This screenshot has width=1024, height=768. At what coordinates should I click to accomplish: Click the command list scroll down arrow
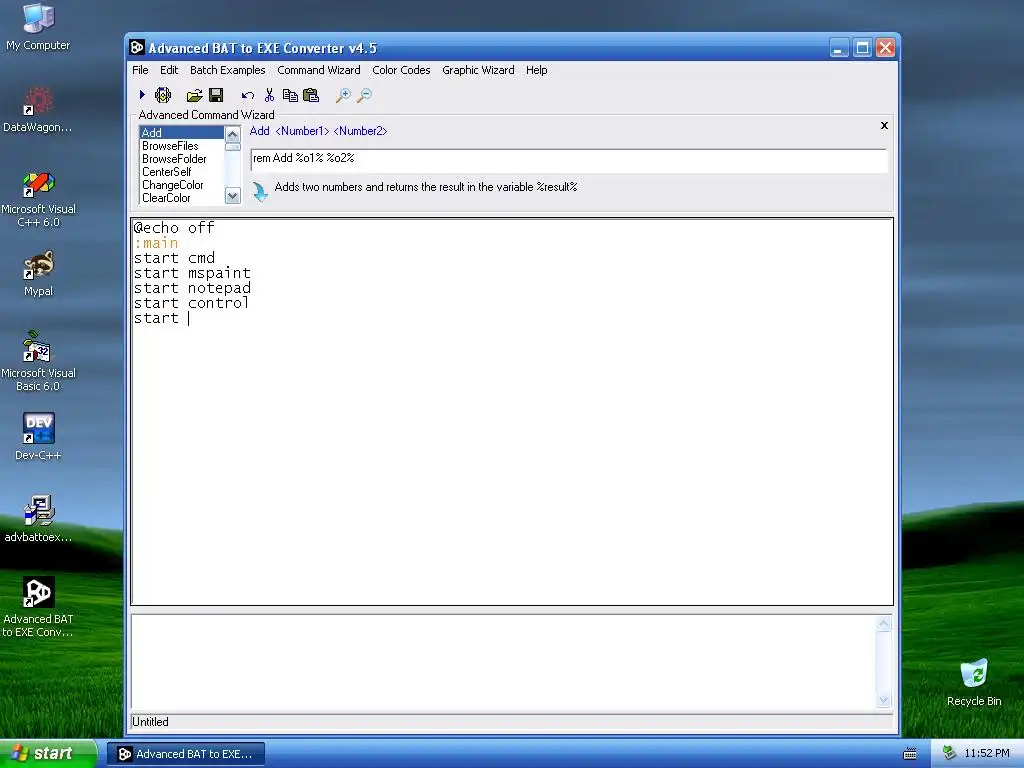coord(232,195)
